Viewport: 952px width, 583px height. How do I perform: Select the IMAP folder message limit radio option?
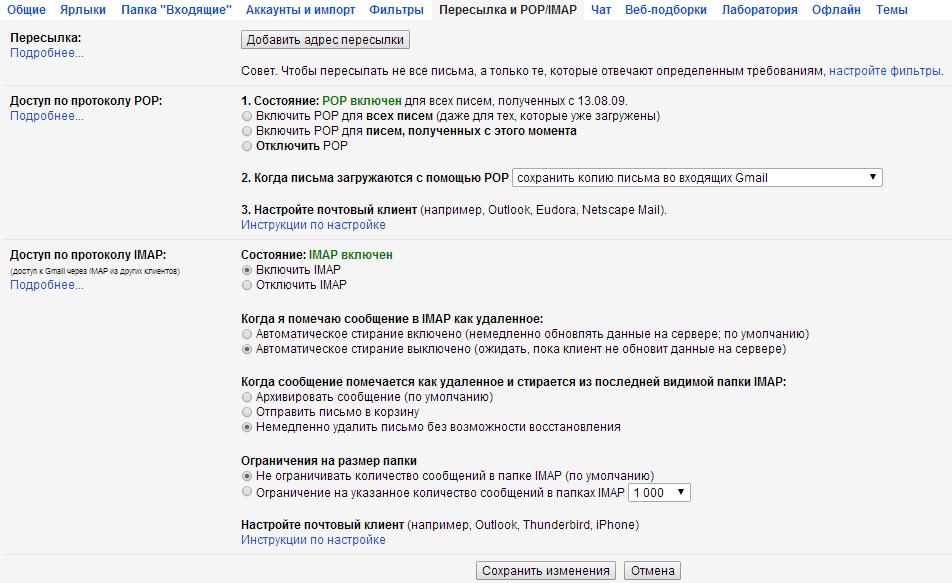[x=246, y=492]
